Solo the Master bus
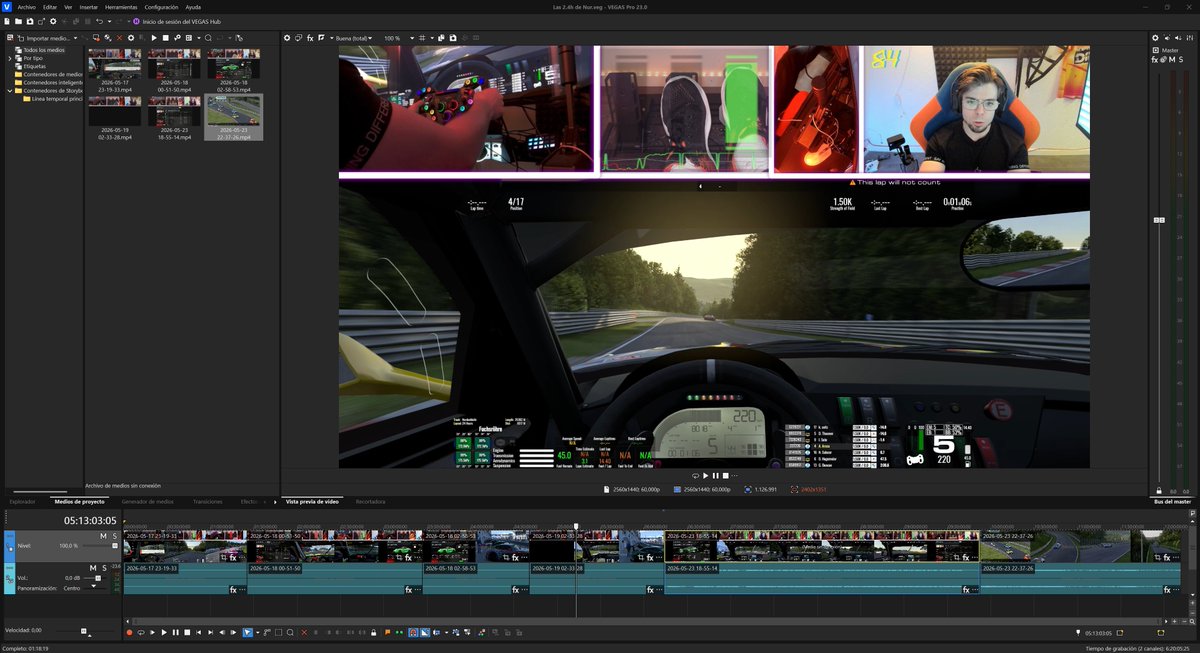Viewport: 1200px width, 653px height. [1181, 59]
